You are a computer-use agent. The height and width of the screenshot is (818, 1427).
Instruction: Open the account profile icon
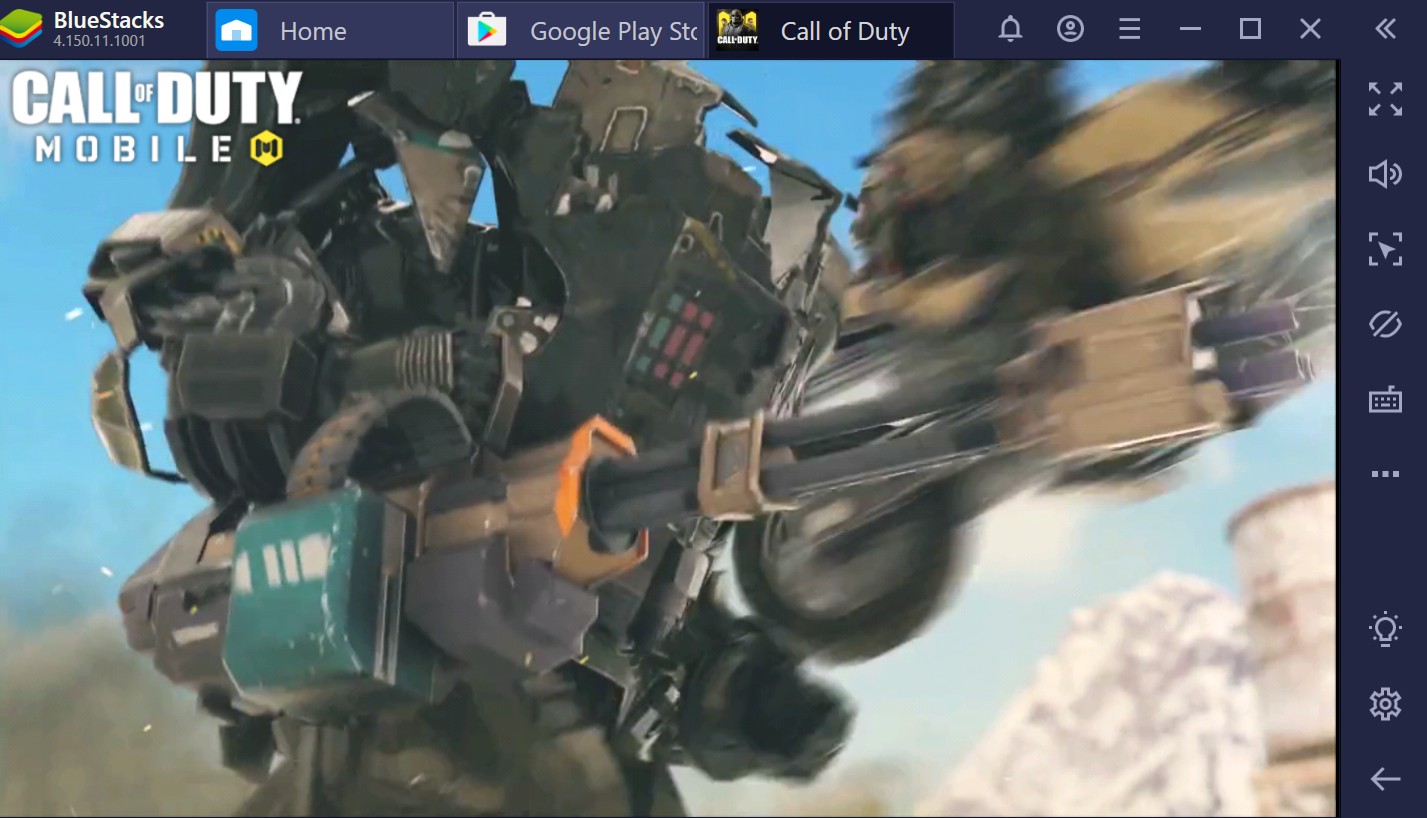point(1070,30)
